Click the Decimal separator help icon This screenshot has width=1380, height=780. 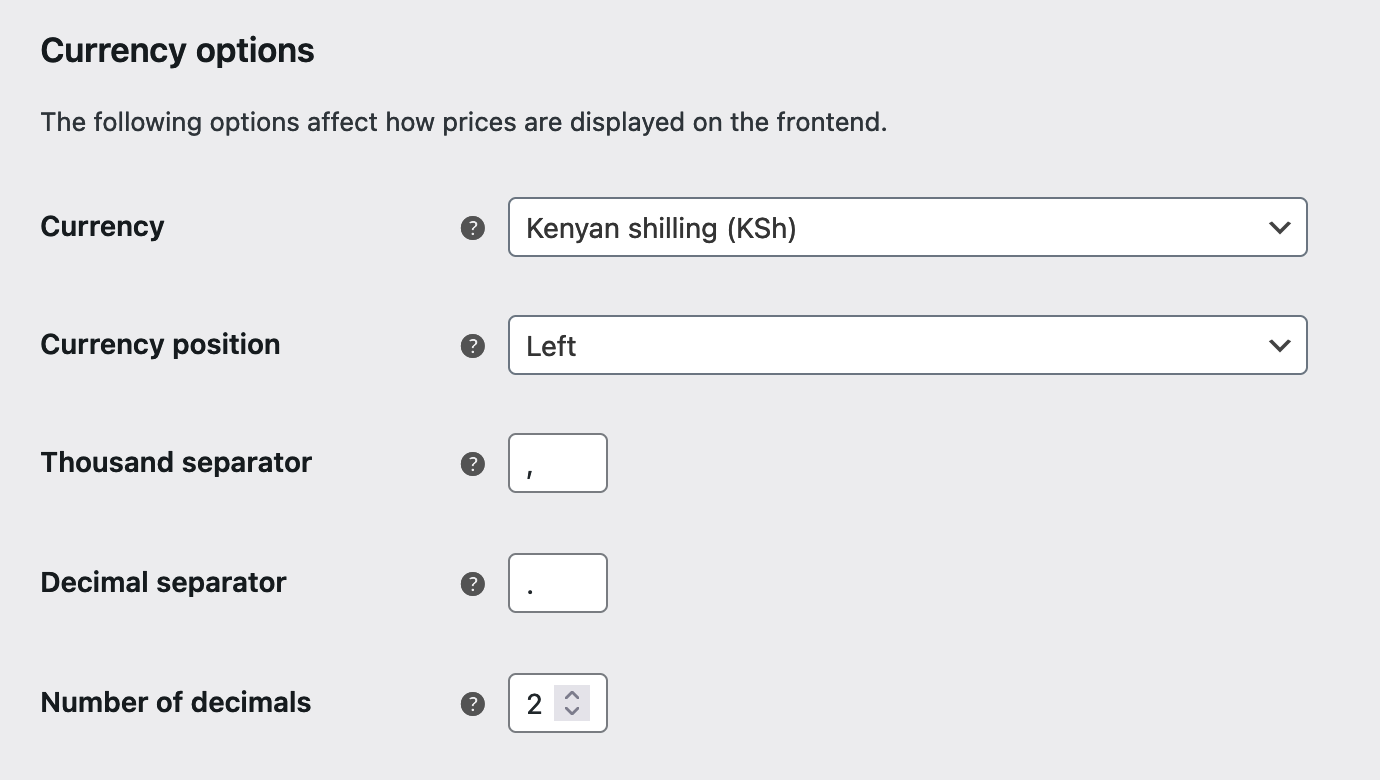click(x=472, y=583)
